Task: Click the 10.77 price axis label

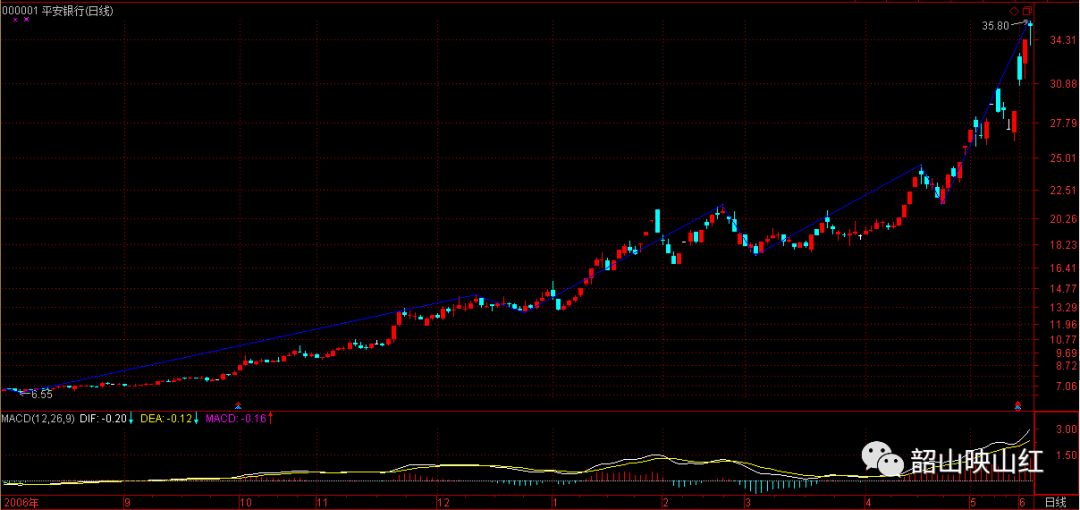Action: 1062,340
